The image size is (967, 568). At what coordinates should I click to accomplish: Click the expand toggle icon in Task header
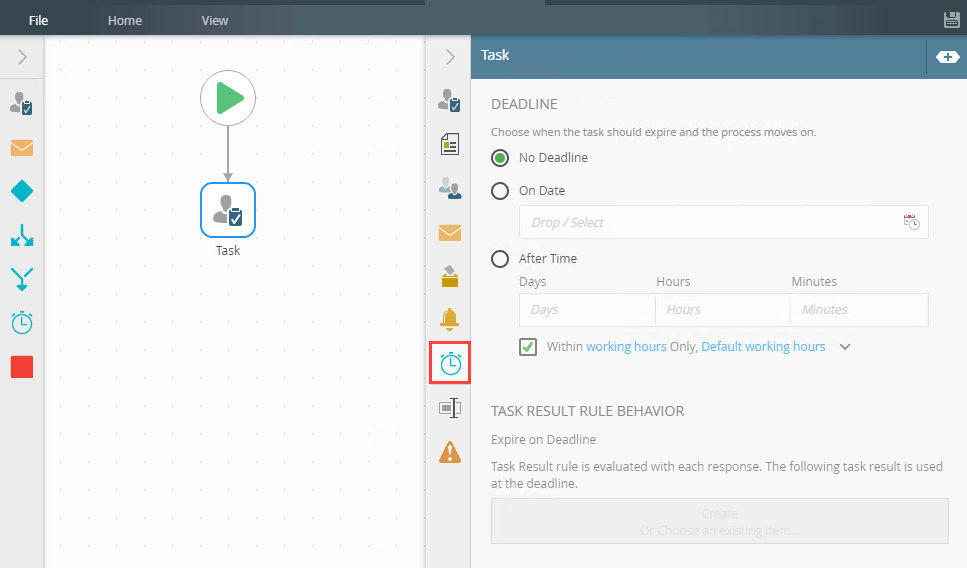[x=947, y=57]
